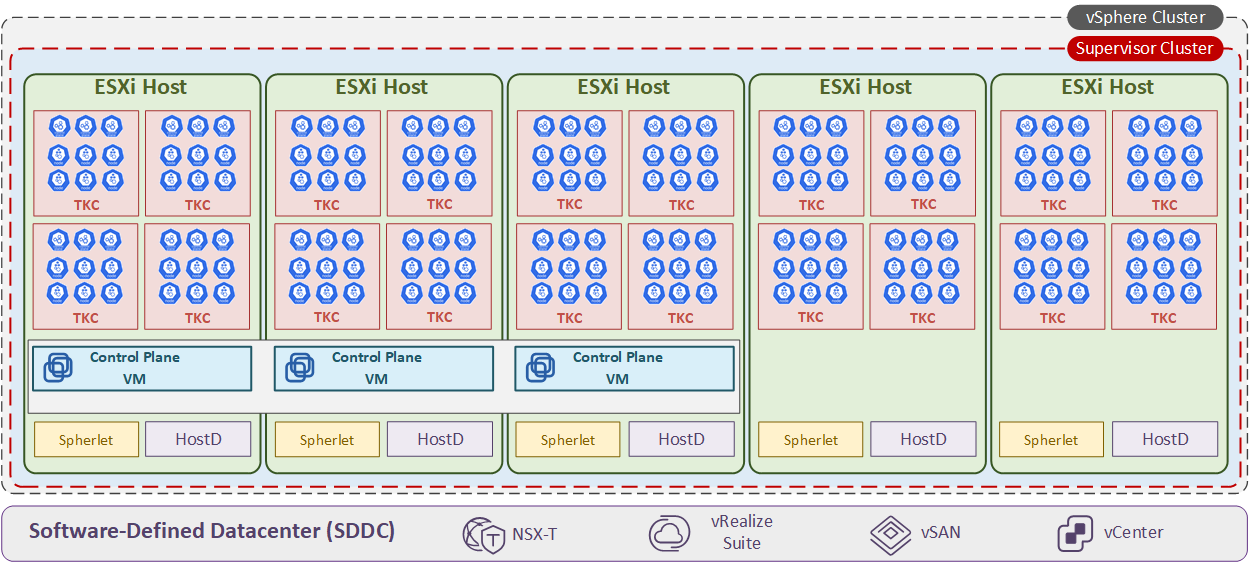Select HostD box in the fourth host
Screen dimensions: 1249x564
pyautogui.click(x=923, y=439)
